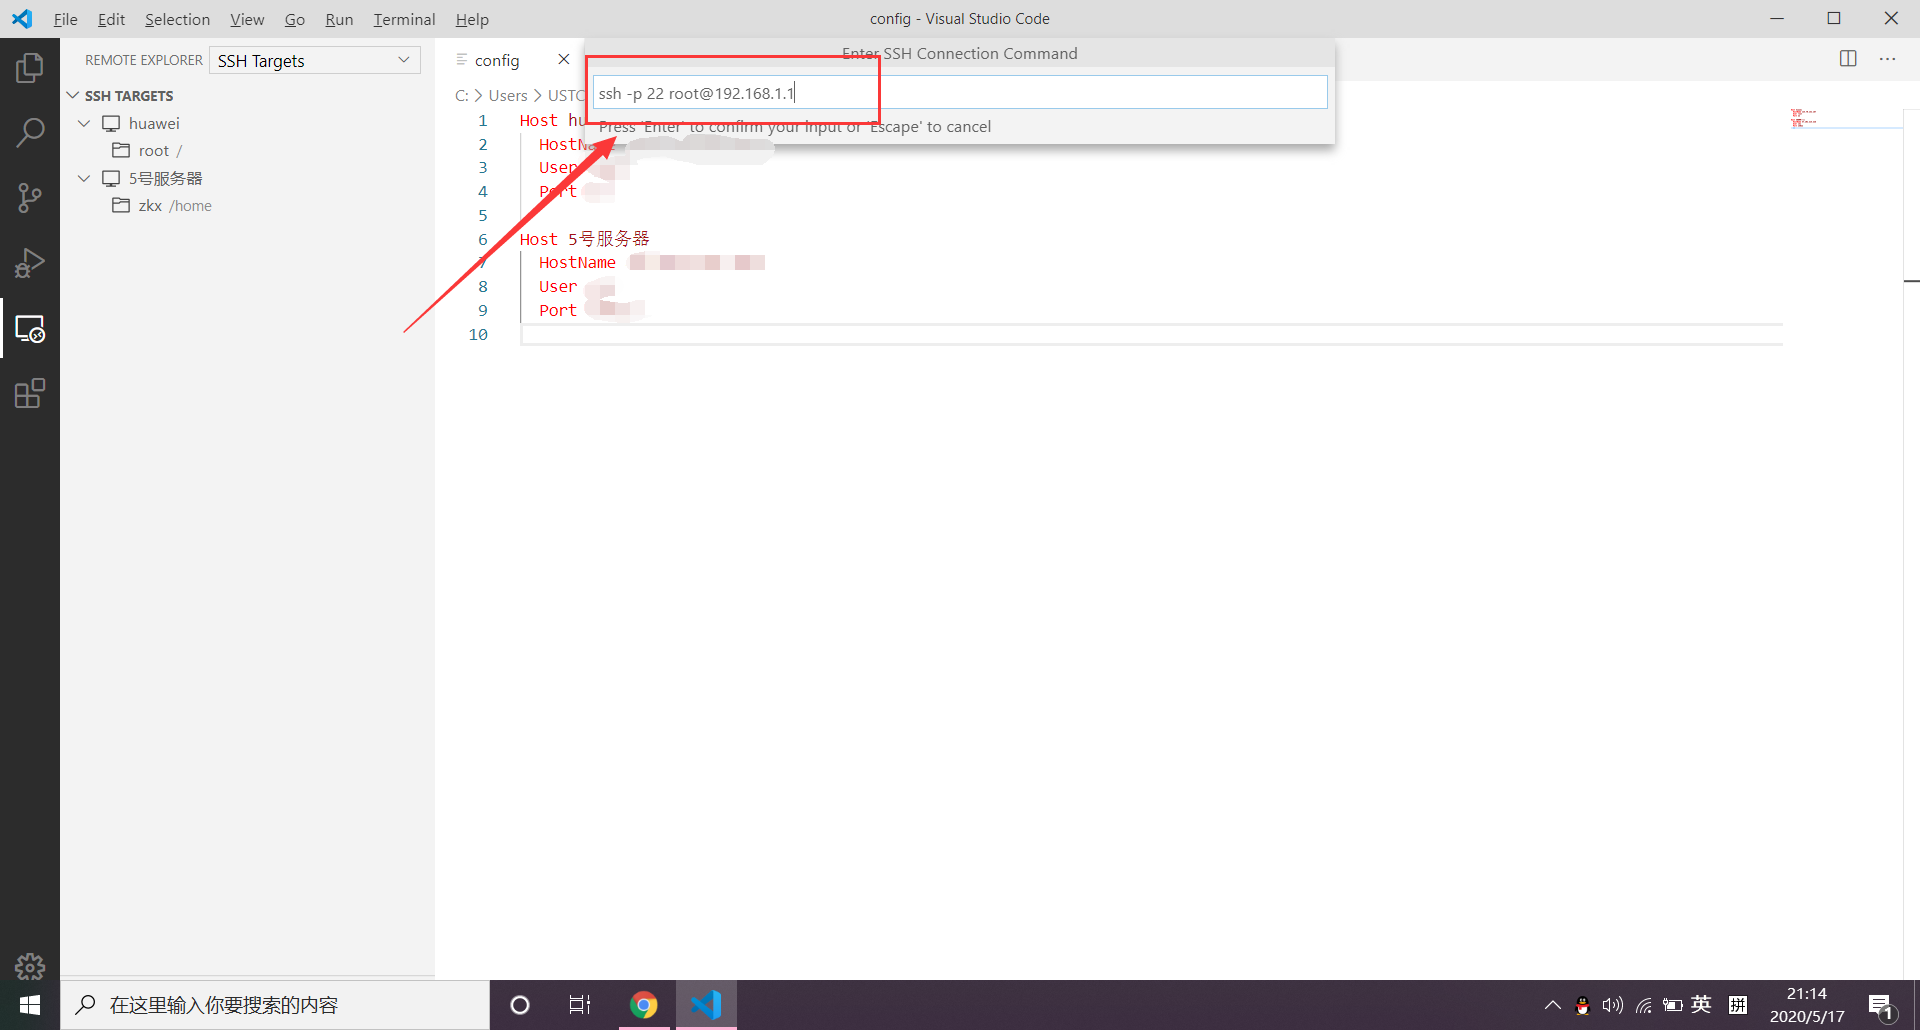Open the Selection menu
The image size is (1920, 1030).
177,19
